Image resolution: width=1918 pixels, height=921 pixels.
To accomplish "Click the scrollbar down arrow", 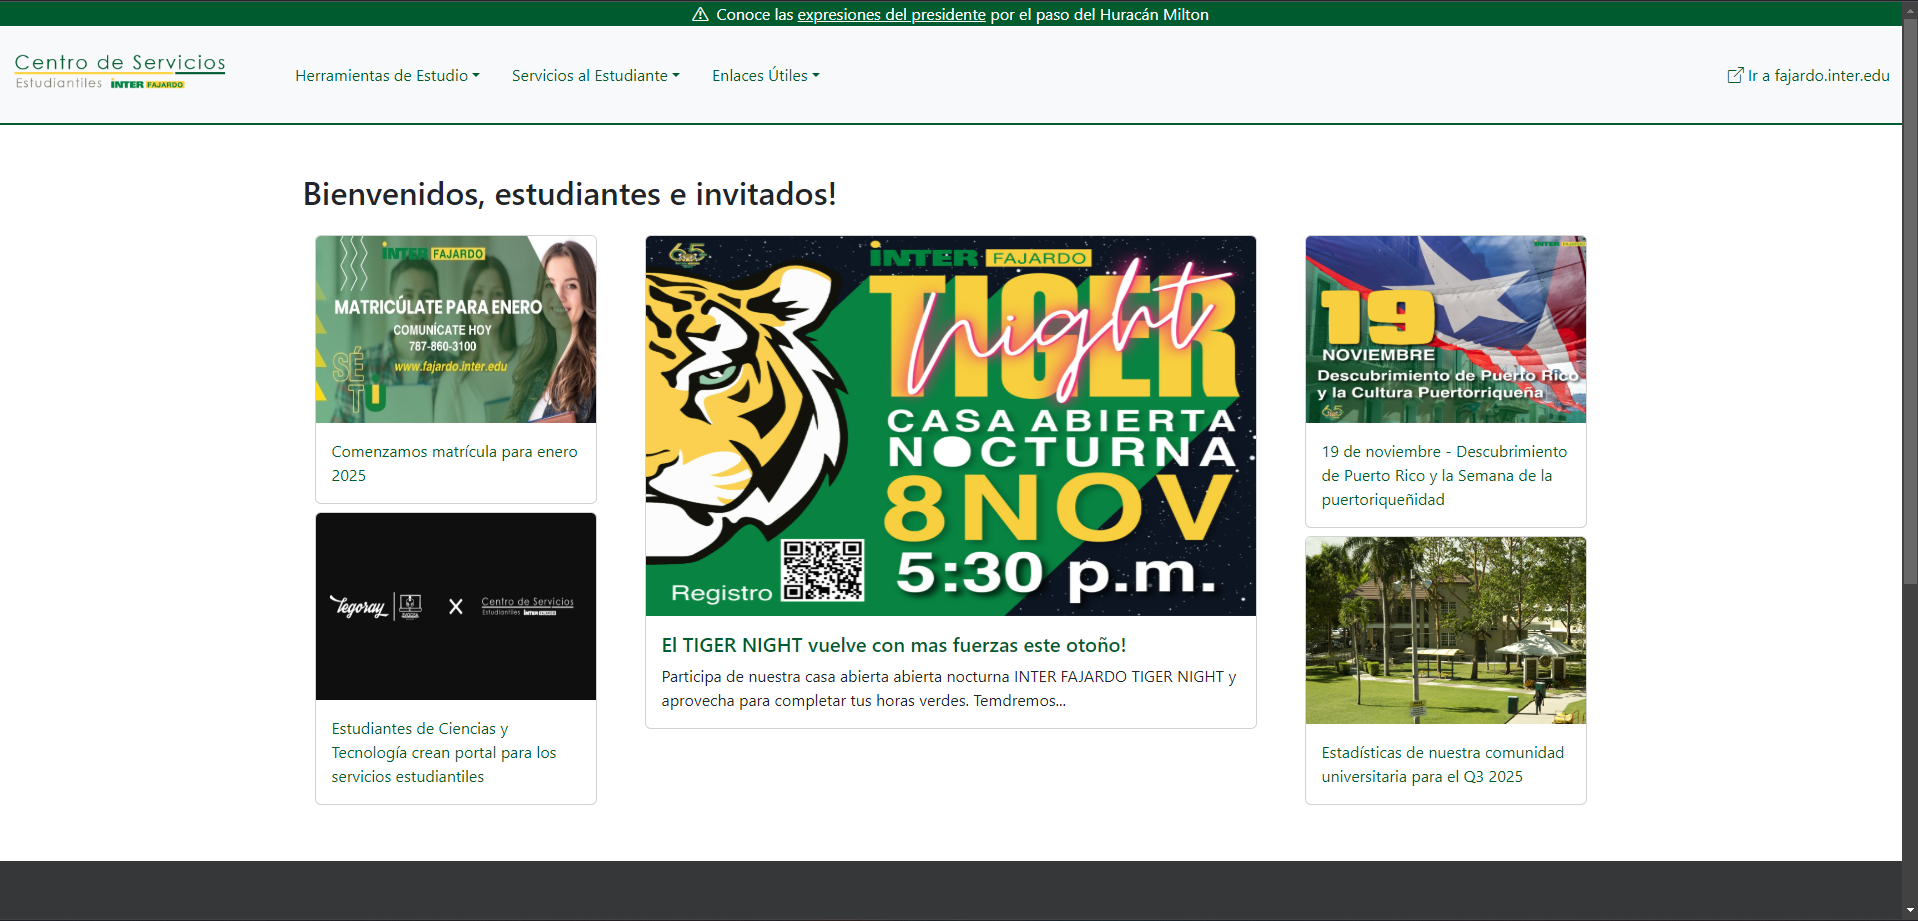I will coord(1910,911).
